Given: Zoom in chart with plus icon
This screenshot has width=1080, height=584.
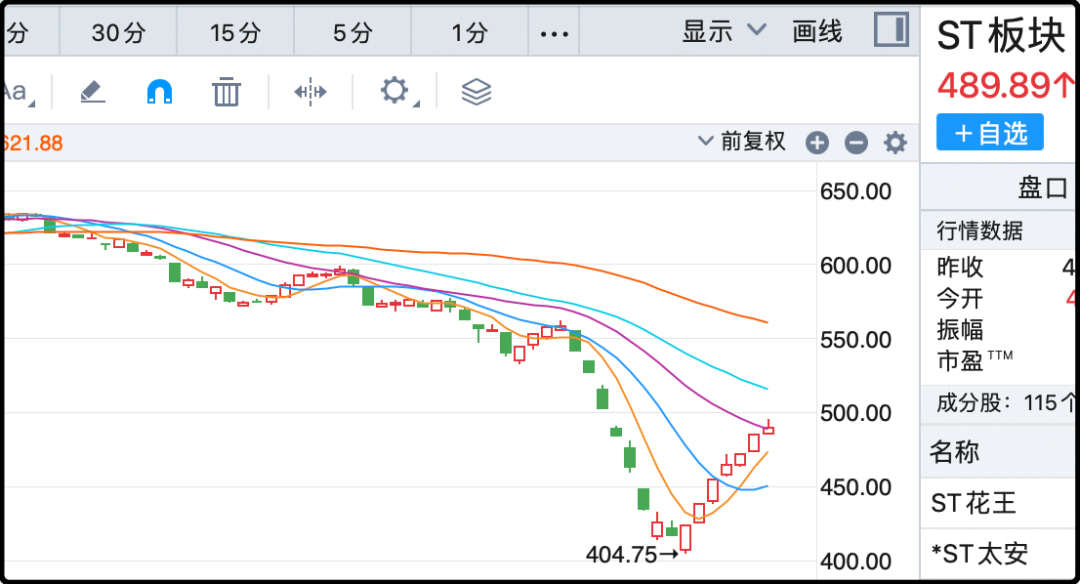Looking at the screenshot, I should (818, 143).
